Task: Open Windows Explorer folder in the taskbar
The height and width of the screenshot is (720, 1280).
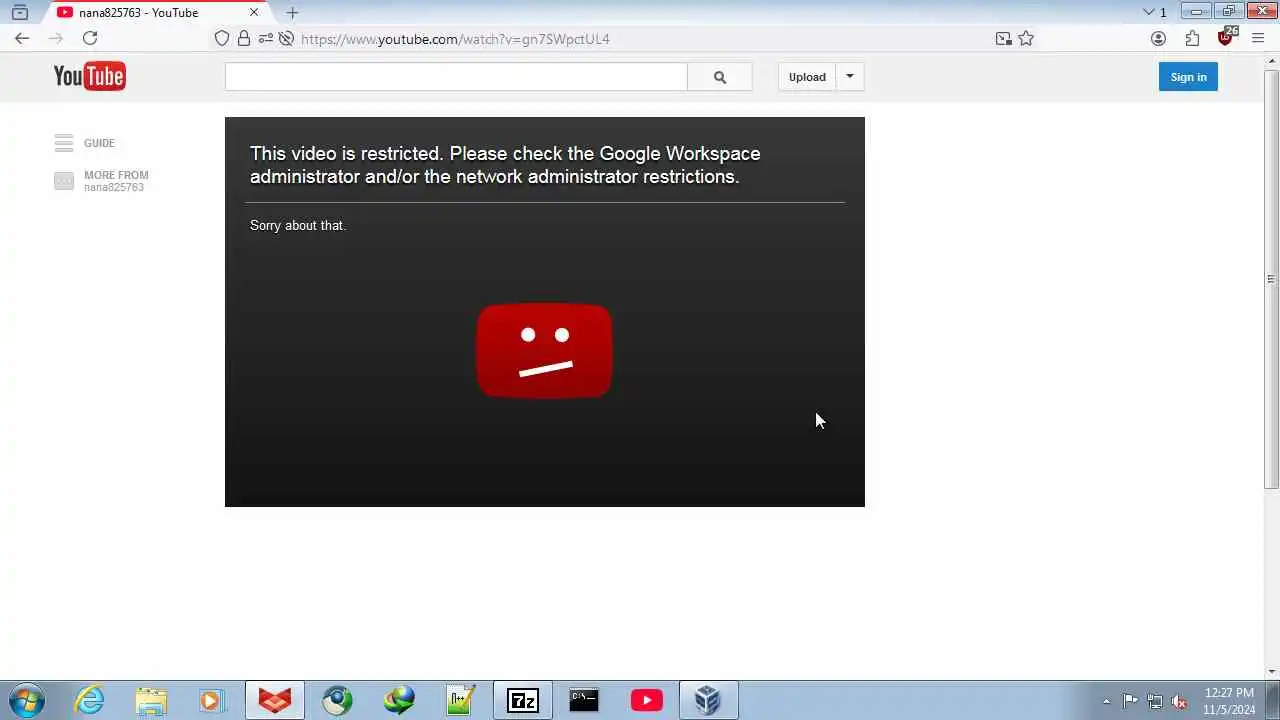Action: click(x=152, y=700)
